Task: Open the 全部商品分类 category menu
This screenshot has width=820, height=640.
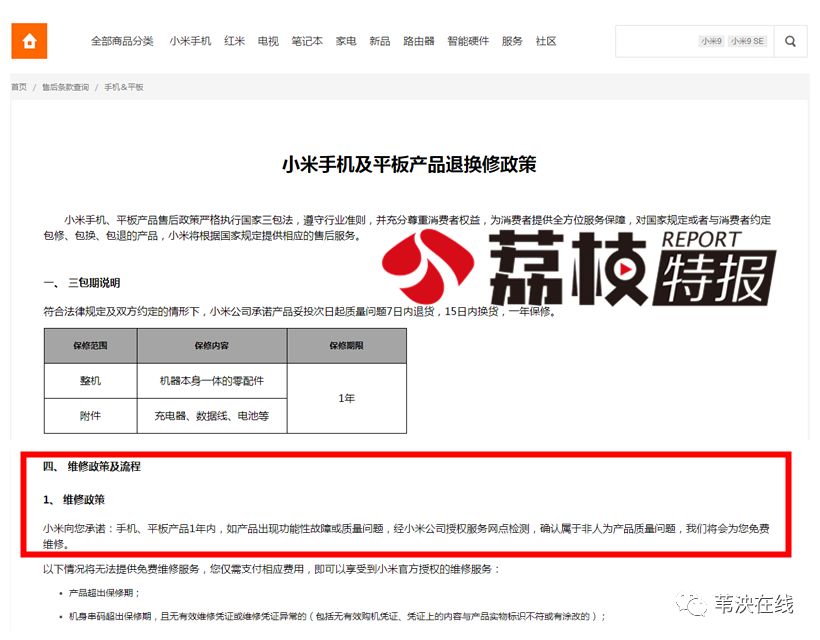Action: pyautogui.click(x=123, y=41)
